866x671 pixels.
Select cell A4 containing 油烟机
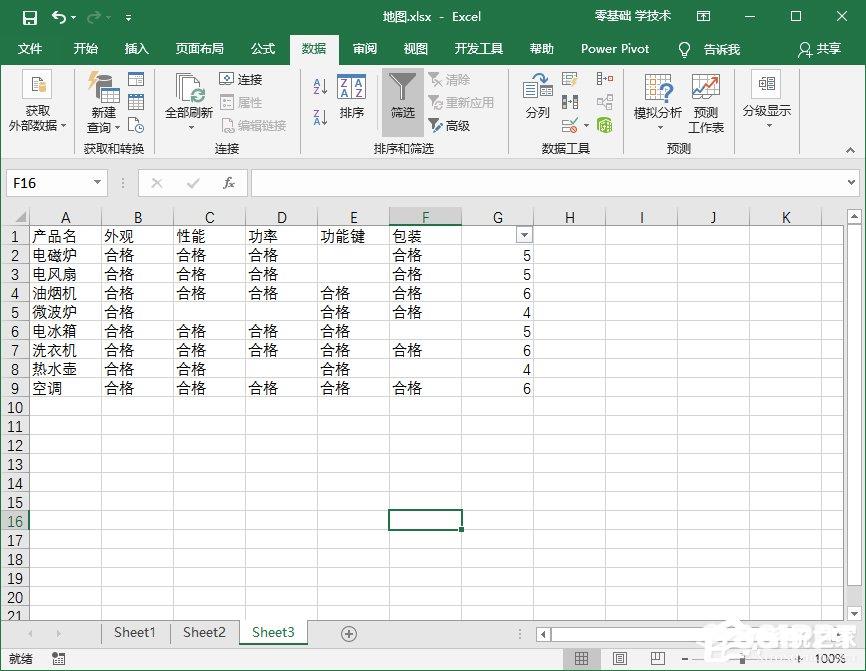click(x=65, y=293)
